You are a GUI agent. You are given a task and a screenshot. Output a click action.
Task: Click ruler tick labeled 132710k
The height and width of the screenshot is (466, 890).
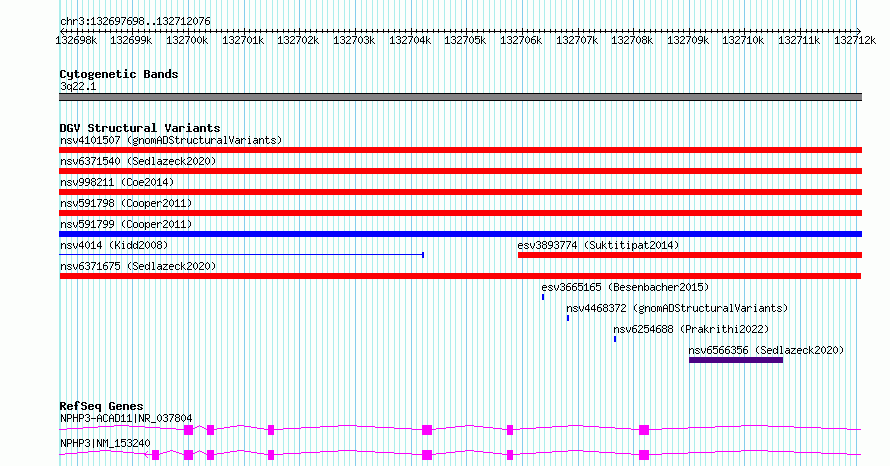(743, 40)
